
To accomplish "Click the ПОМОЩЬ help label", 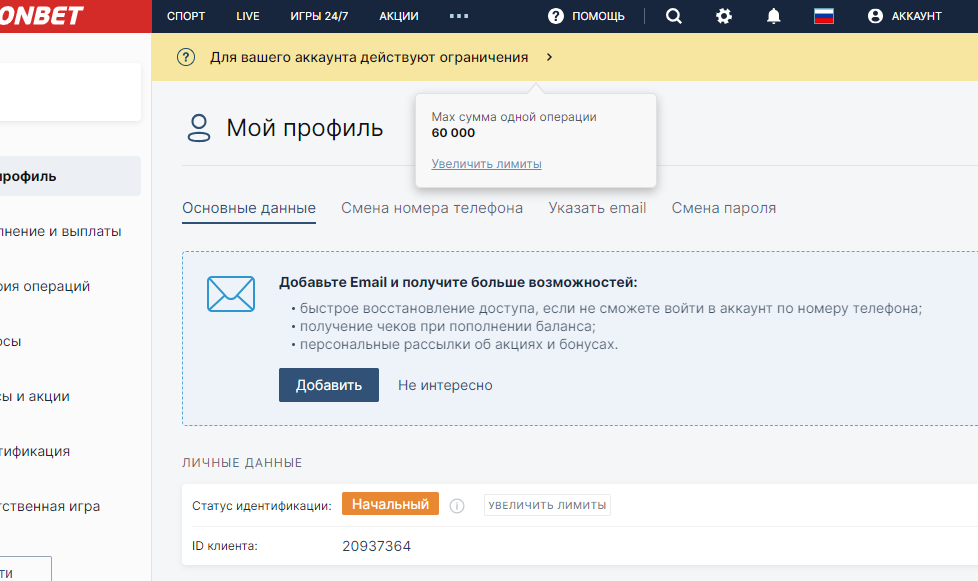I will click(598, 16).
